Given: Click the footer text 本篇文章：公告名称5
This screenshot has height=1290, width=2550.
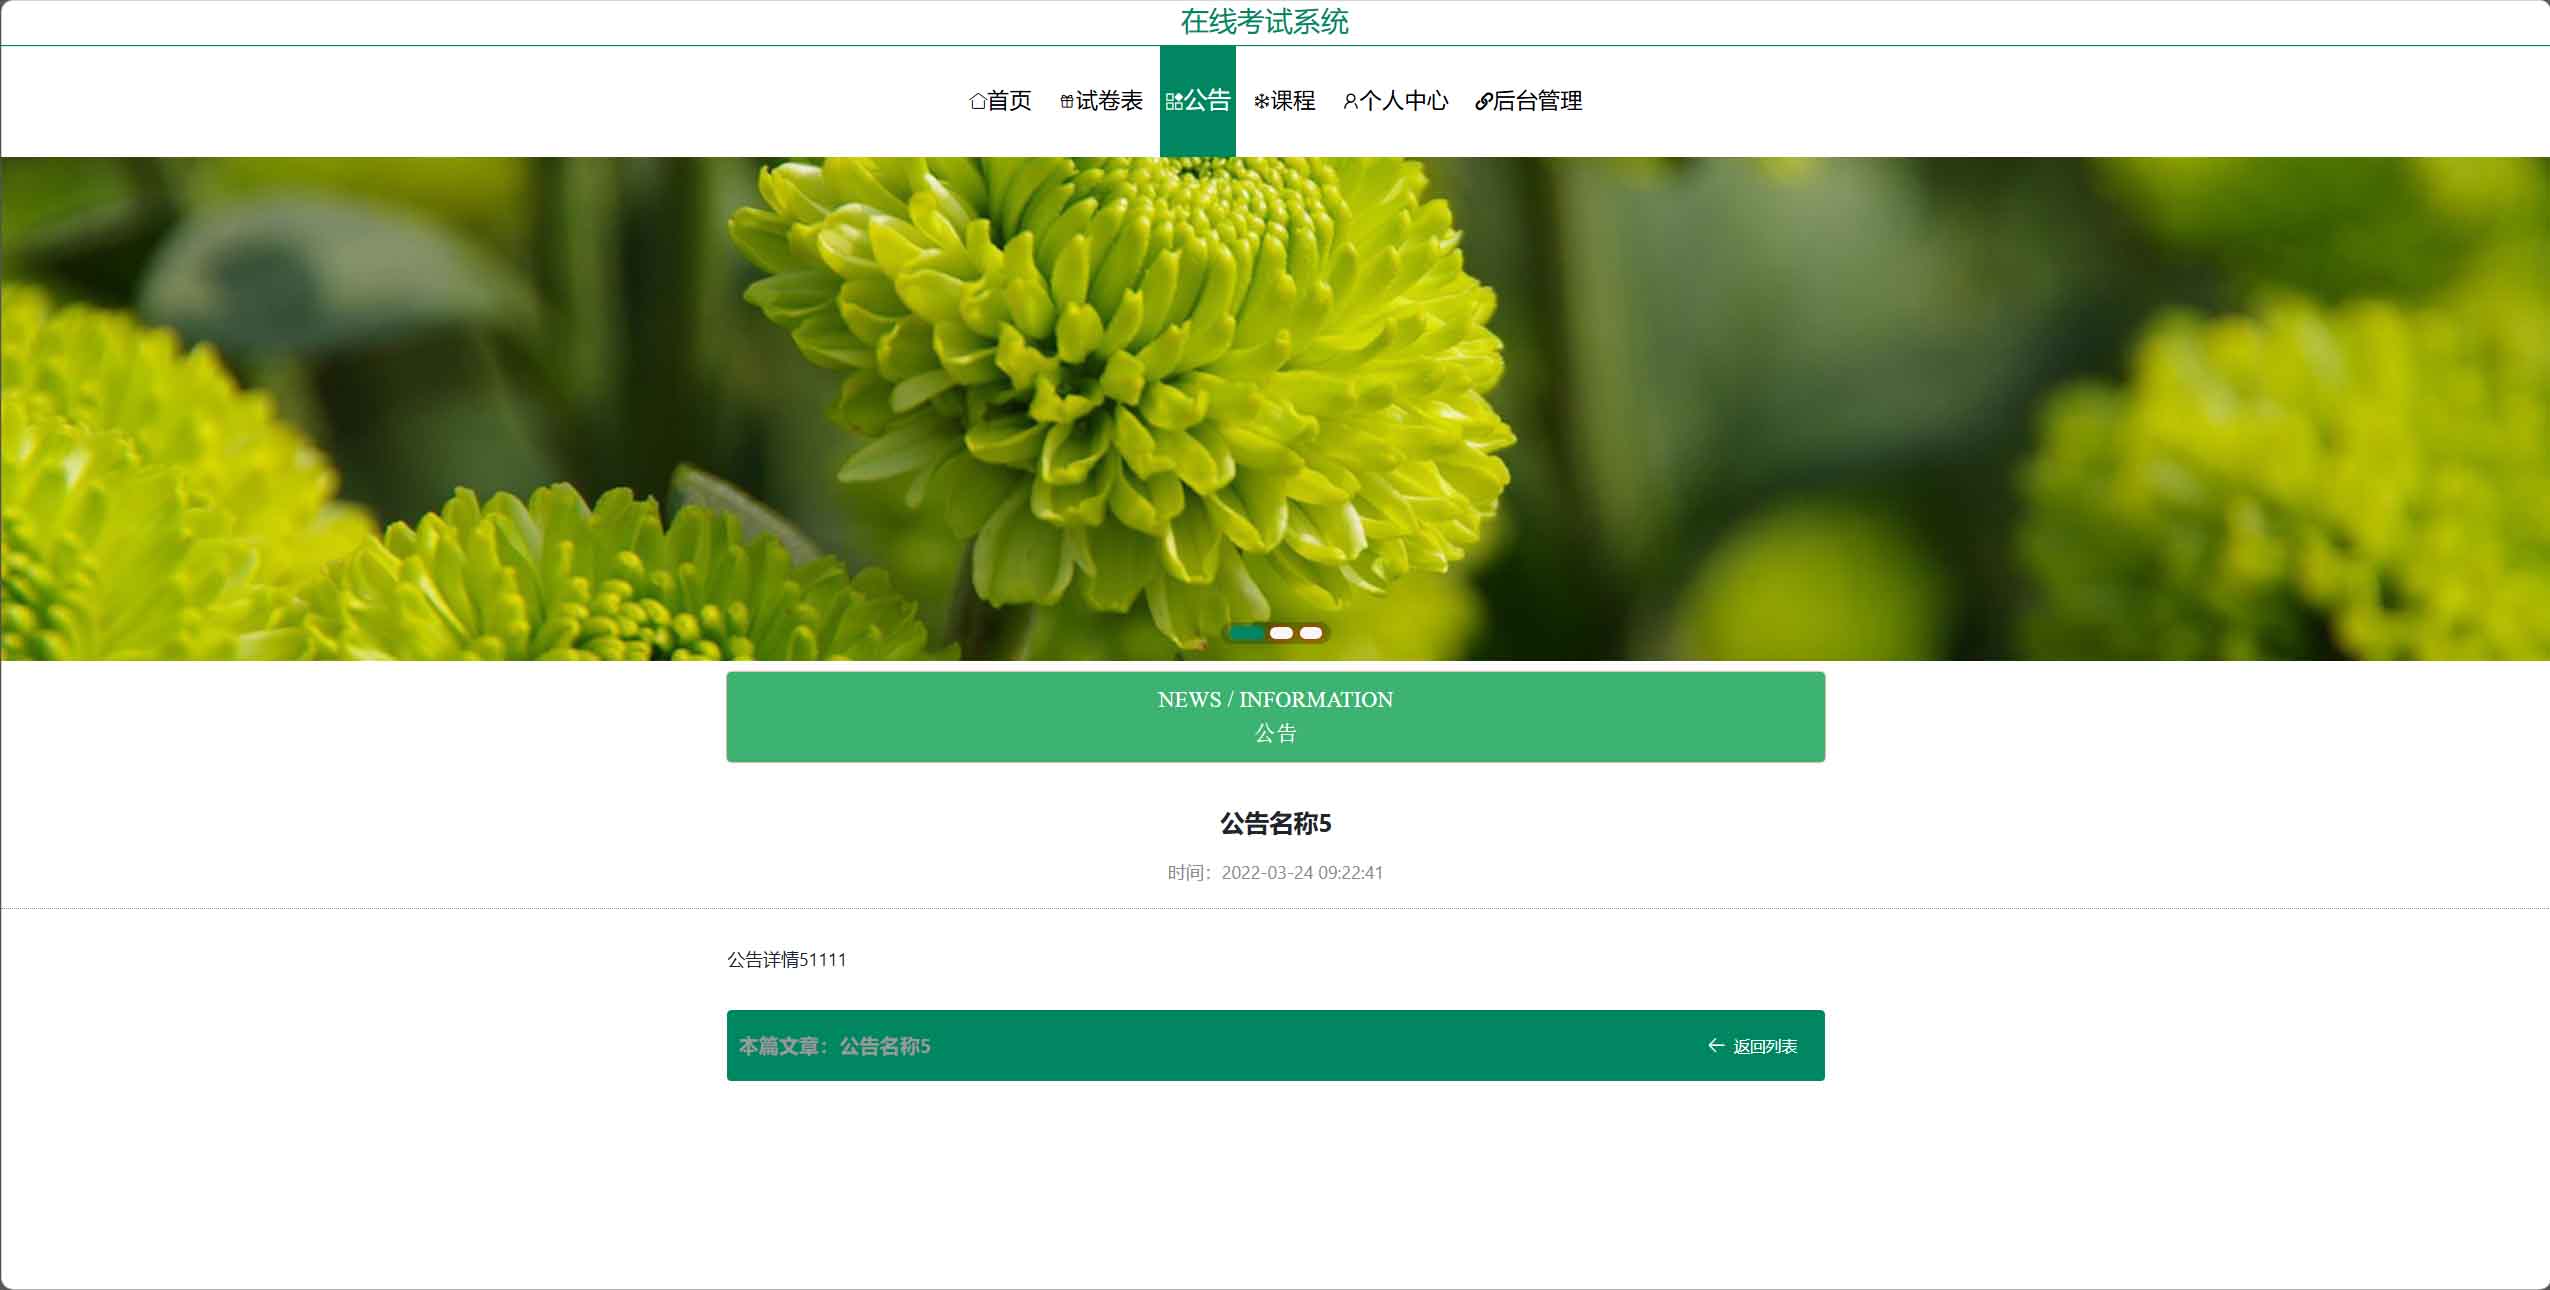Looking at the screenshot, I should pyautogui.click(x=835, y=1046).
